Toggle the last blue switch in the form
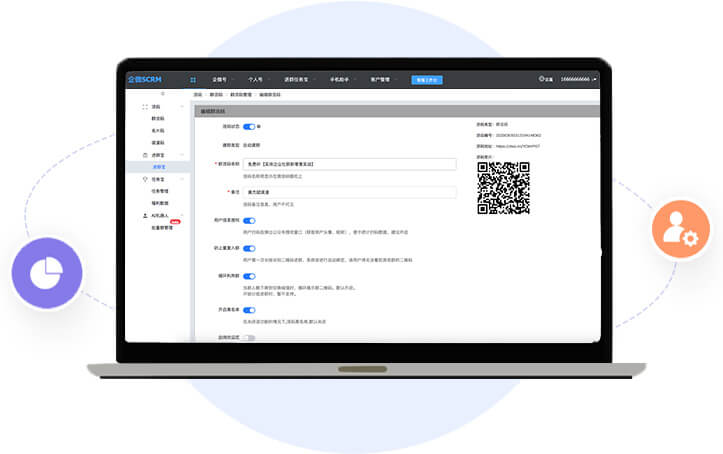Screen dimensions: 723x454 [249, 310]
